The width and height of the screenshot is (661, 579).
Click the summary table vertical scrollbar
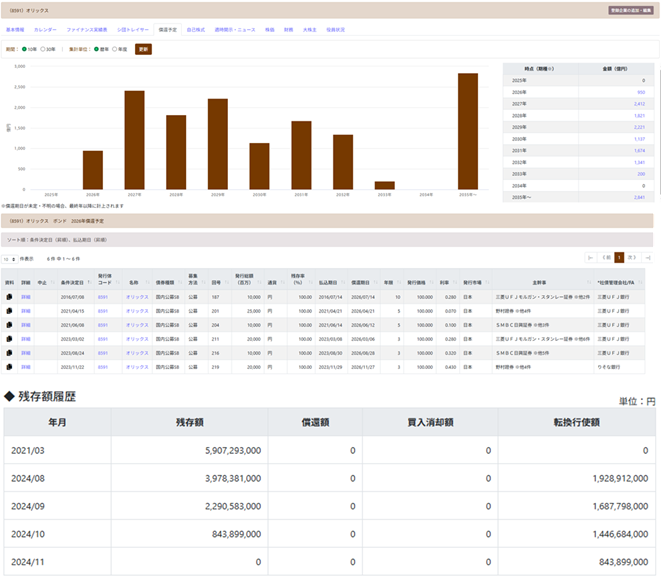coord(658,131)
